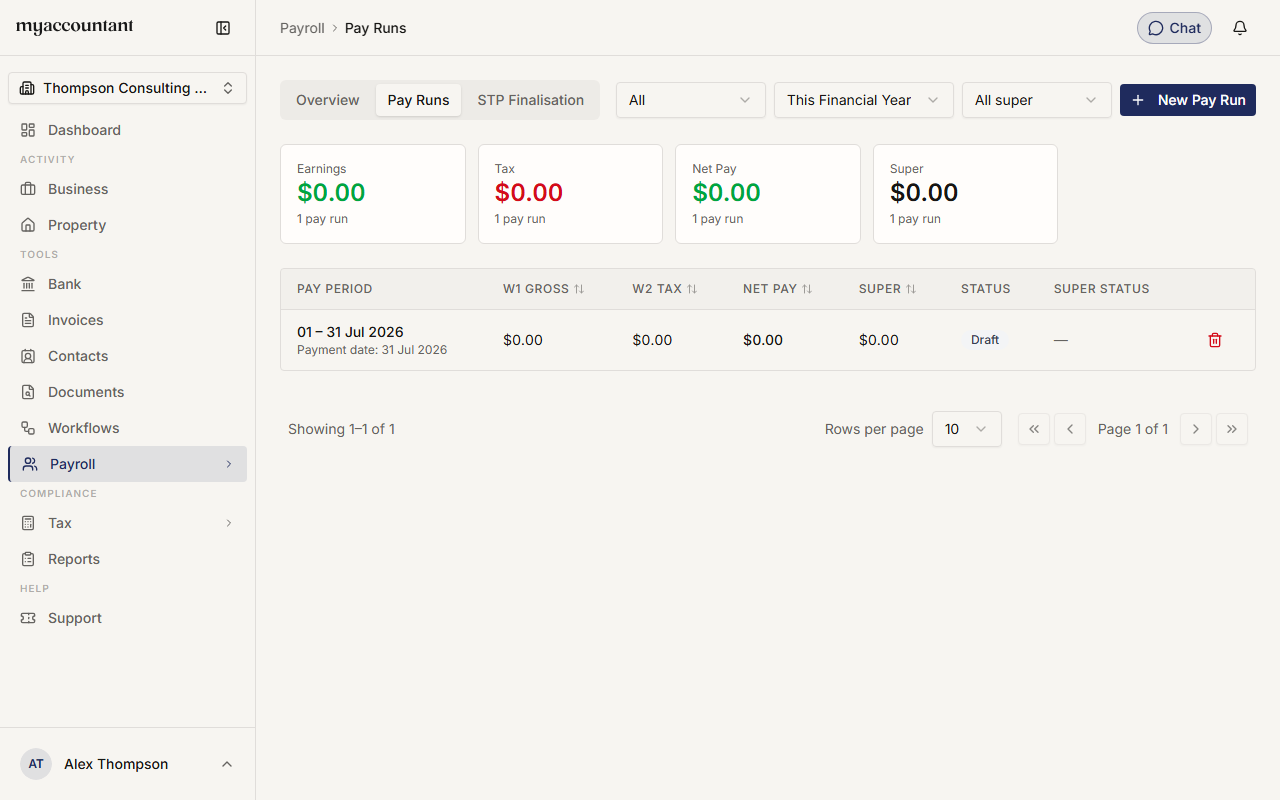Click the Invoices document icon
Screen dimensions: 1280x800
click(28, 320)
